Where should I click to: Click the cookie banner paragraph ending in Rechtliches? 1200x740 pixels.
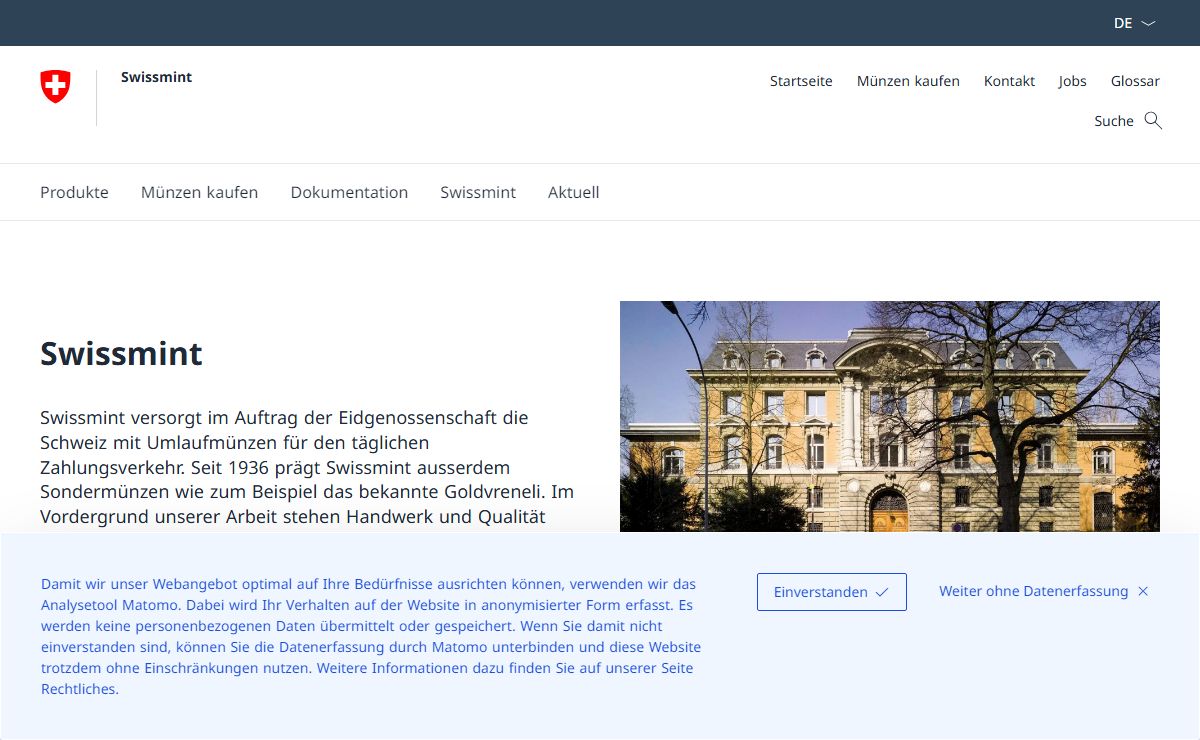pos(371,636)
